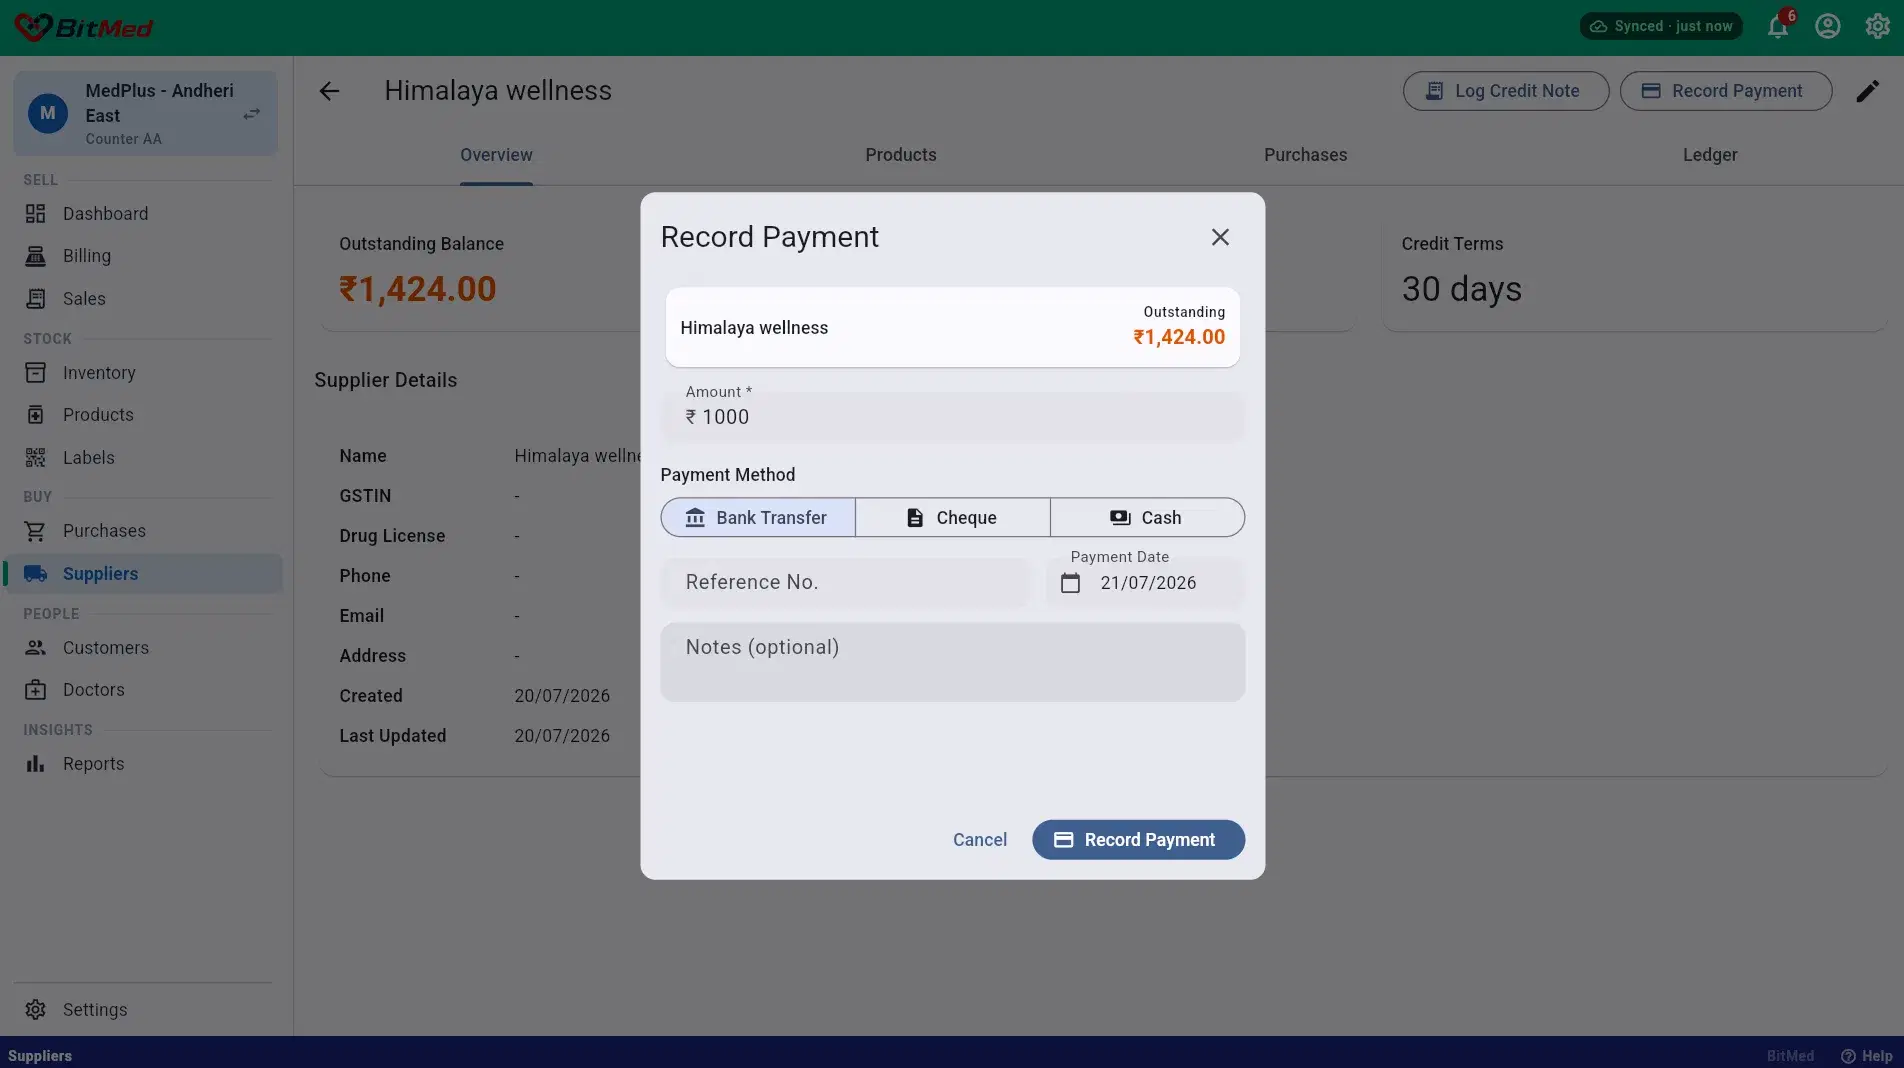1904x1068 pixels.
Task: Open Settings at the sidebar bottom
Action: tap(144, 1010)
